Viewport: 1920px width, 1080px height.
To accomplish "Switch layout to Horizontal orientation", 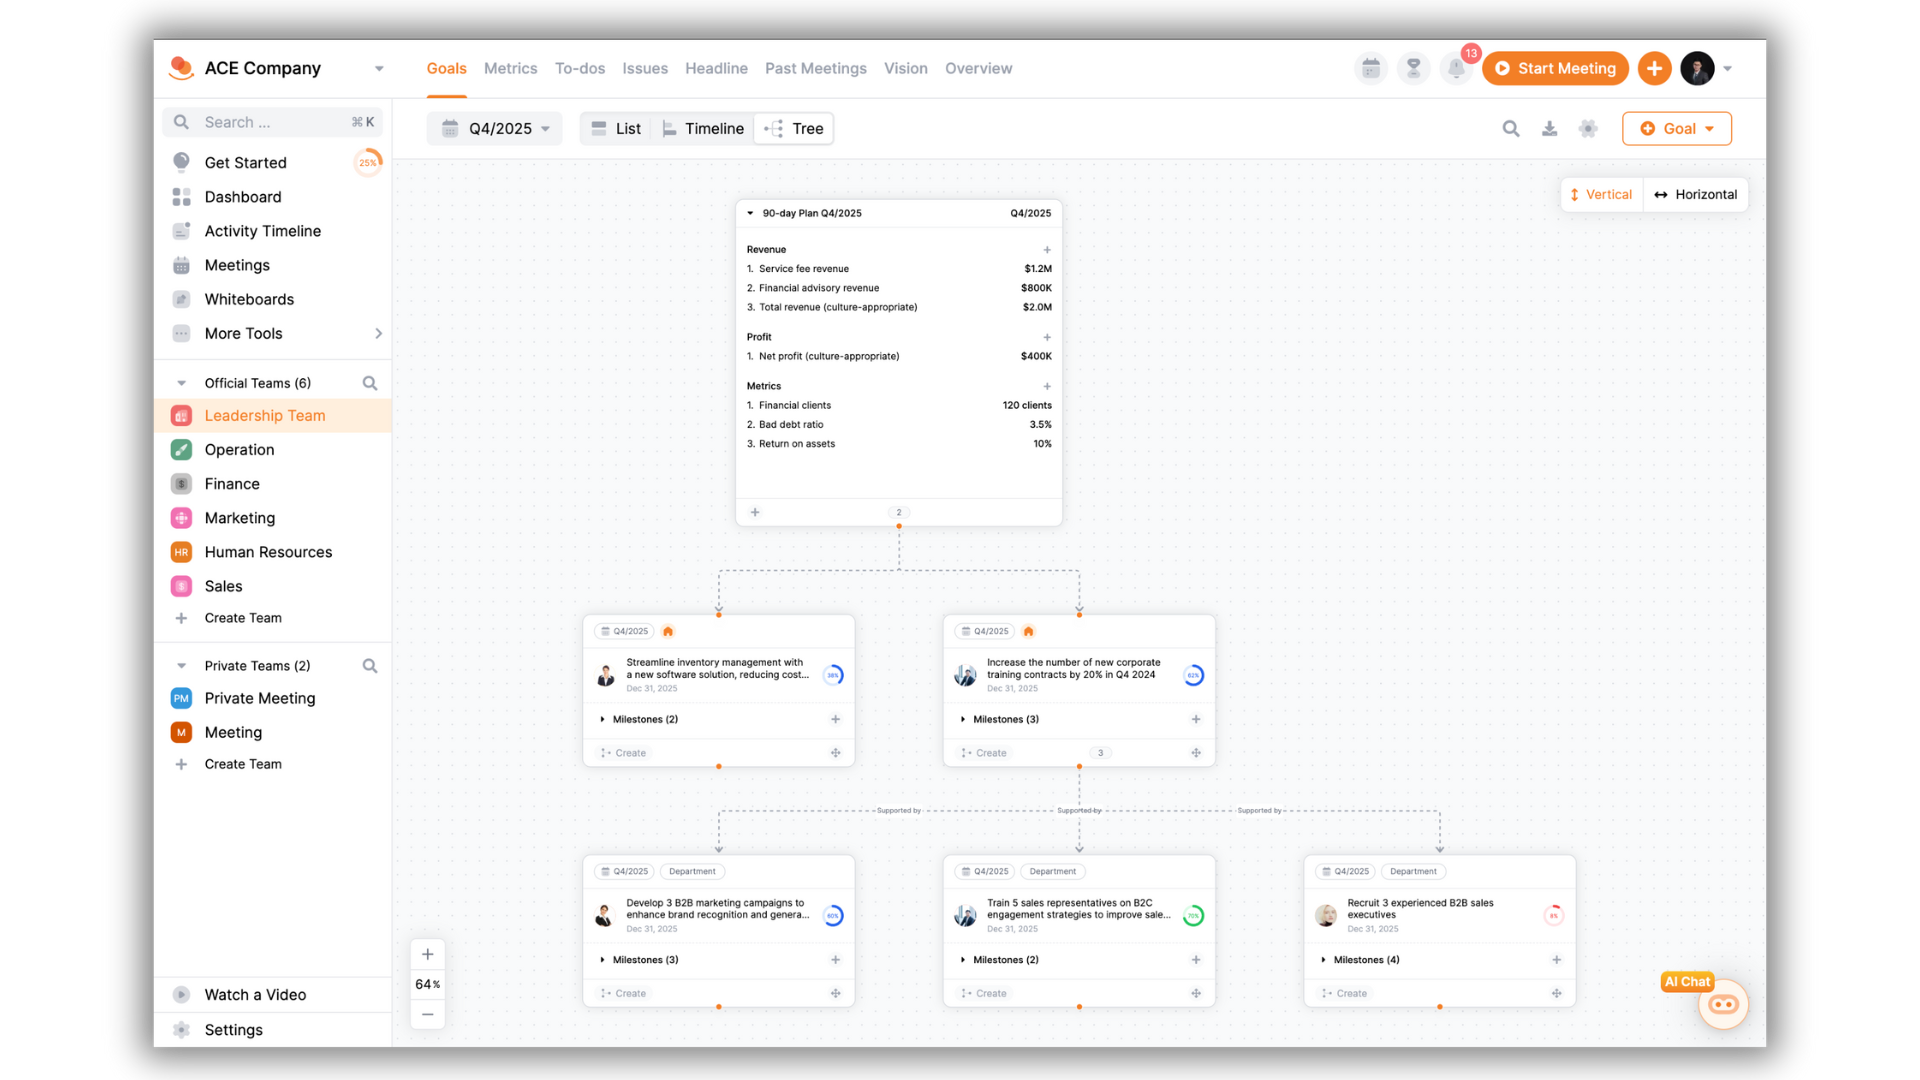I will click(1695, 194).
